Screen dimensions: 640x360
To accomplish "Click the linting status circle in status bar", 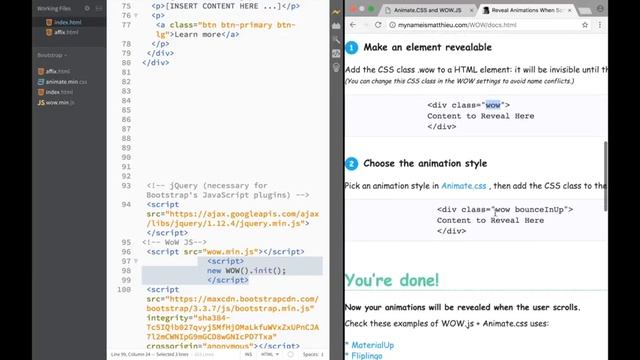I will point(290,354).
